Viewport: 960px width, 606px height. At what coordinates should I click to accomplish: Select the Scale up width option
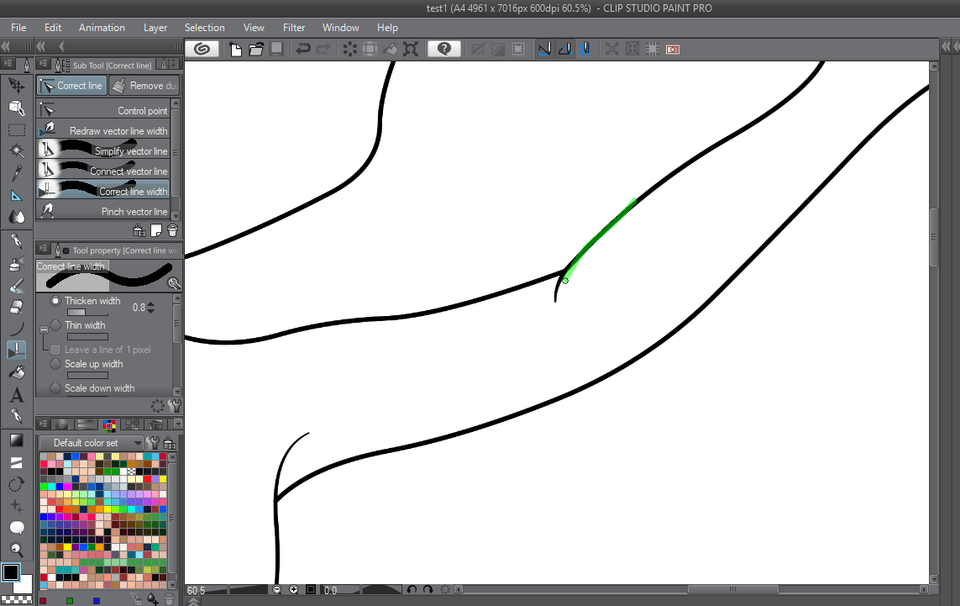(x=55, y=364)
